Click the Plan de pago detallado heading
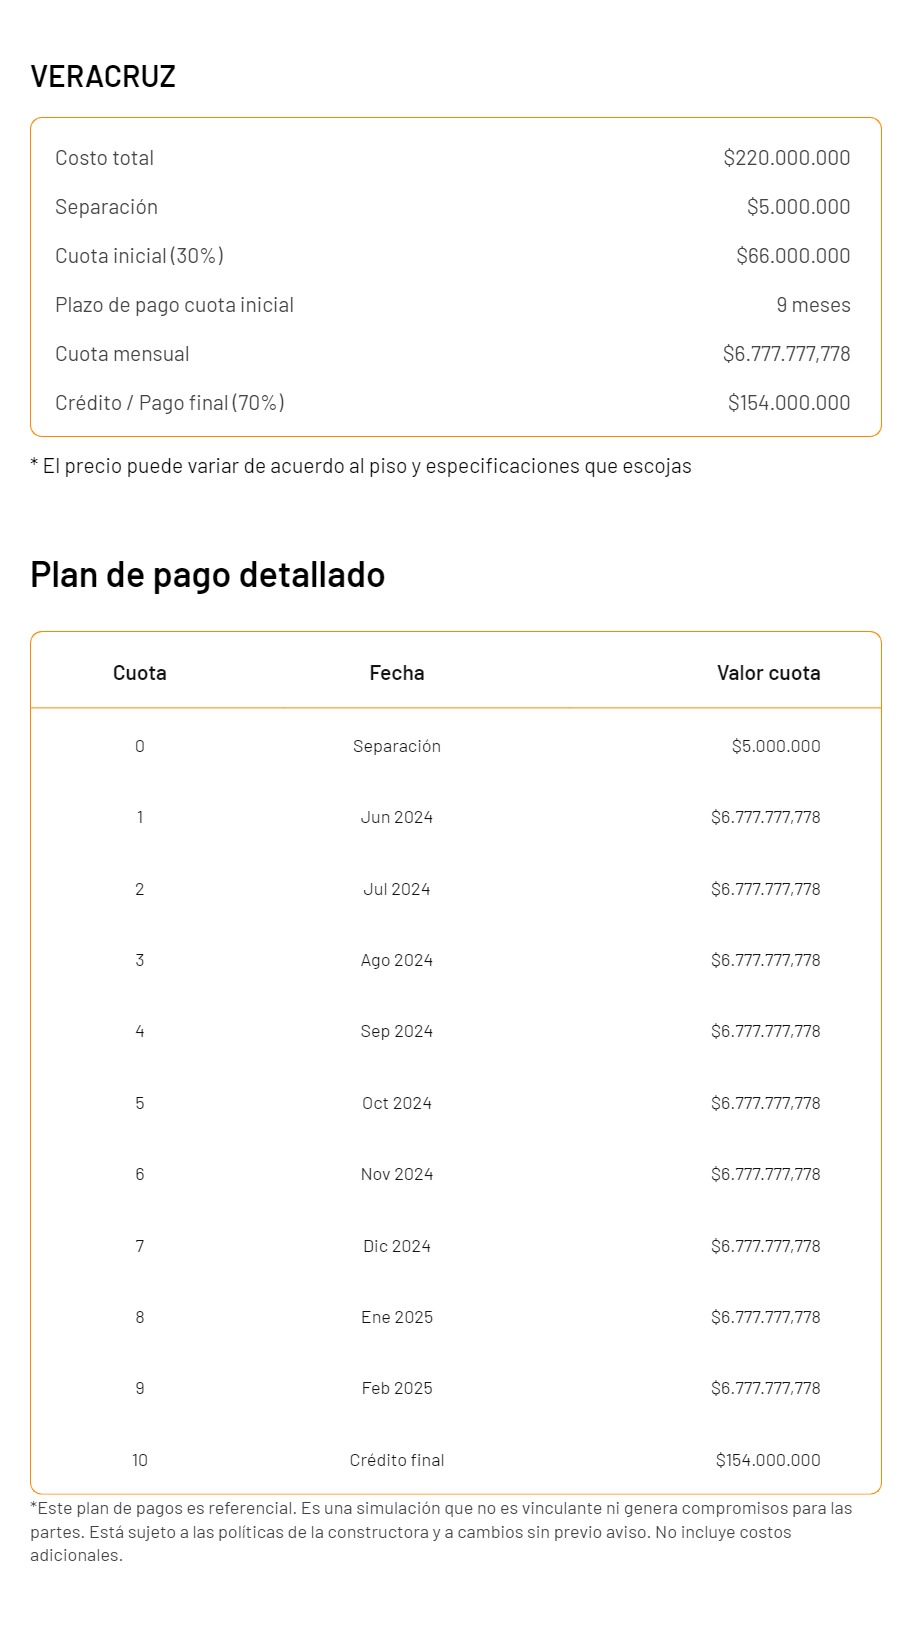Image resolution: width=912 pixels, height=1644 pixels. click(x=207, y=575)
